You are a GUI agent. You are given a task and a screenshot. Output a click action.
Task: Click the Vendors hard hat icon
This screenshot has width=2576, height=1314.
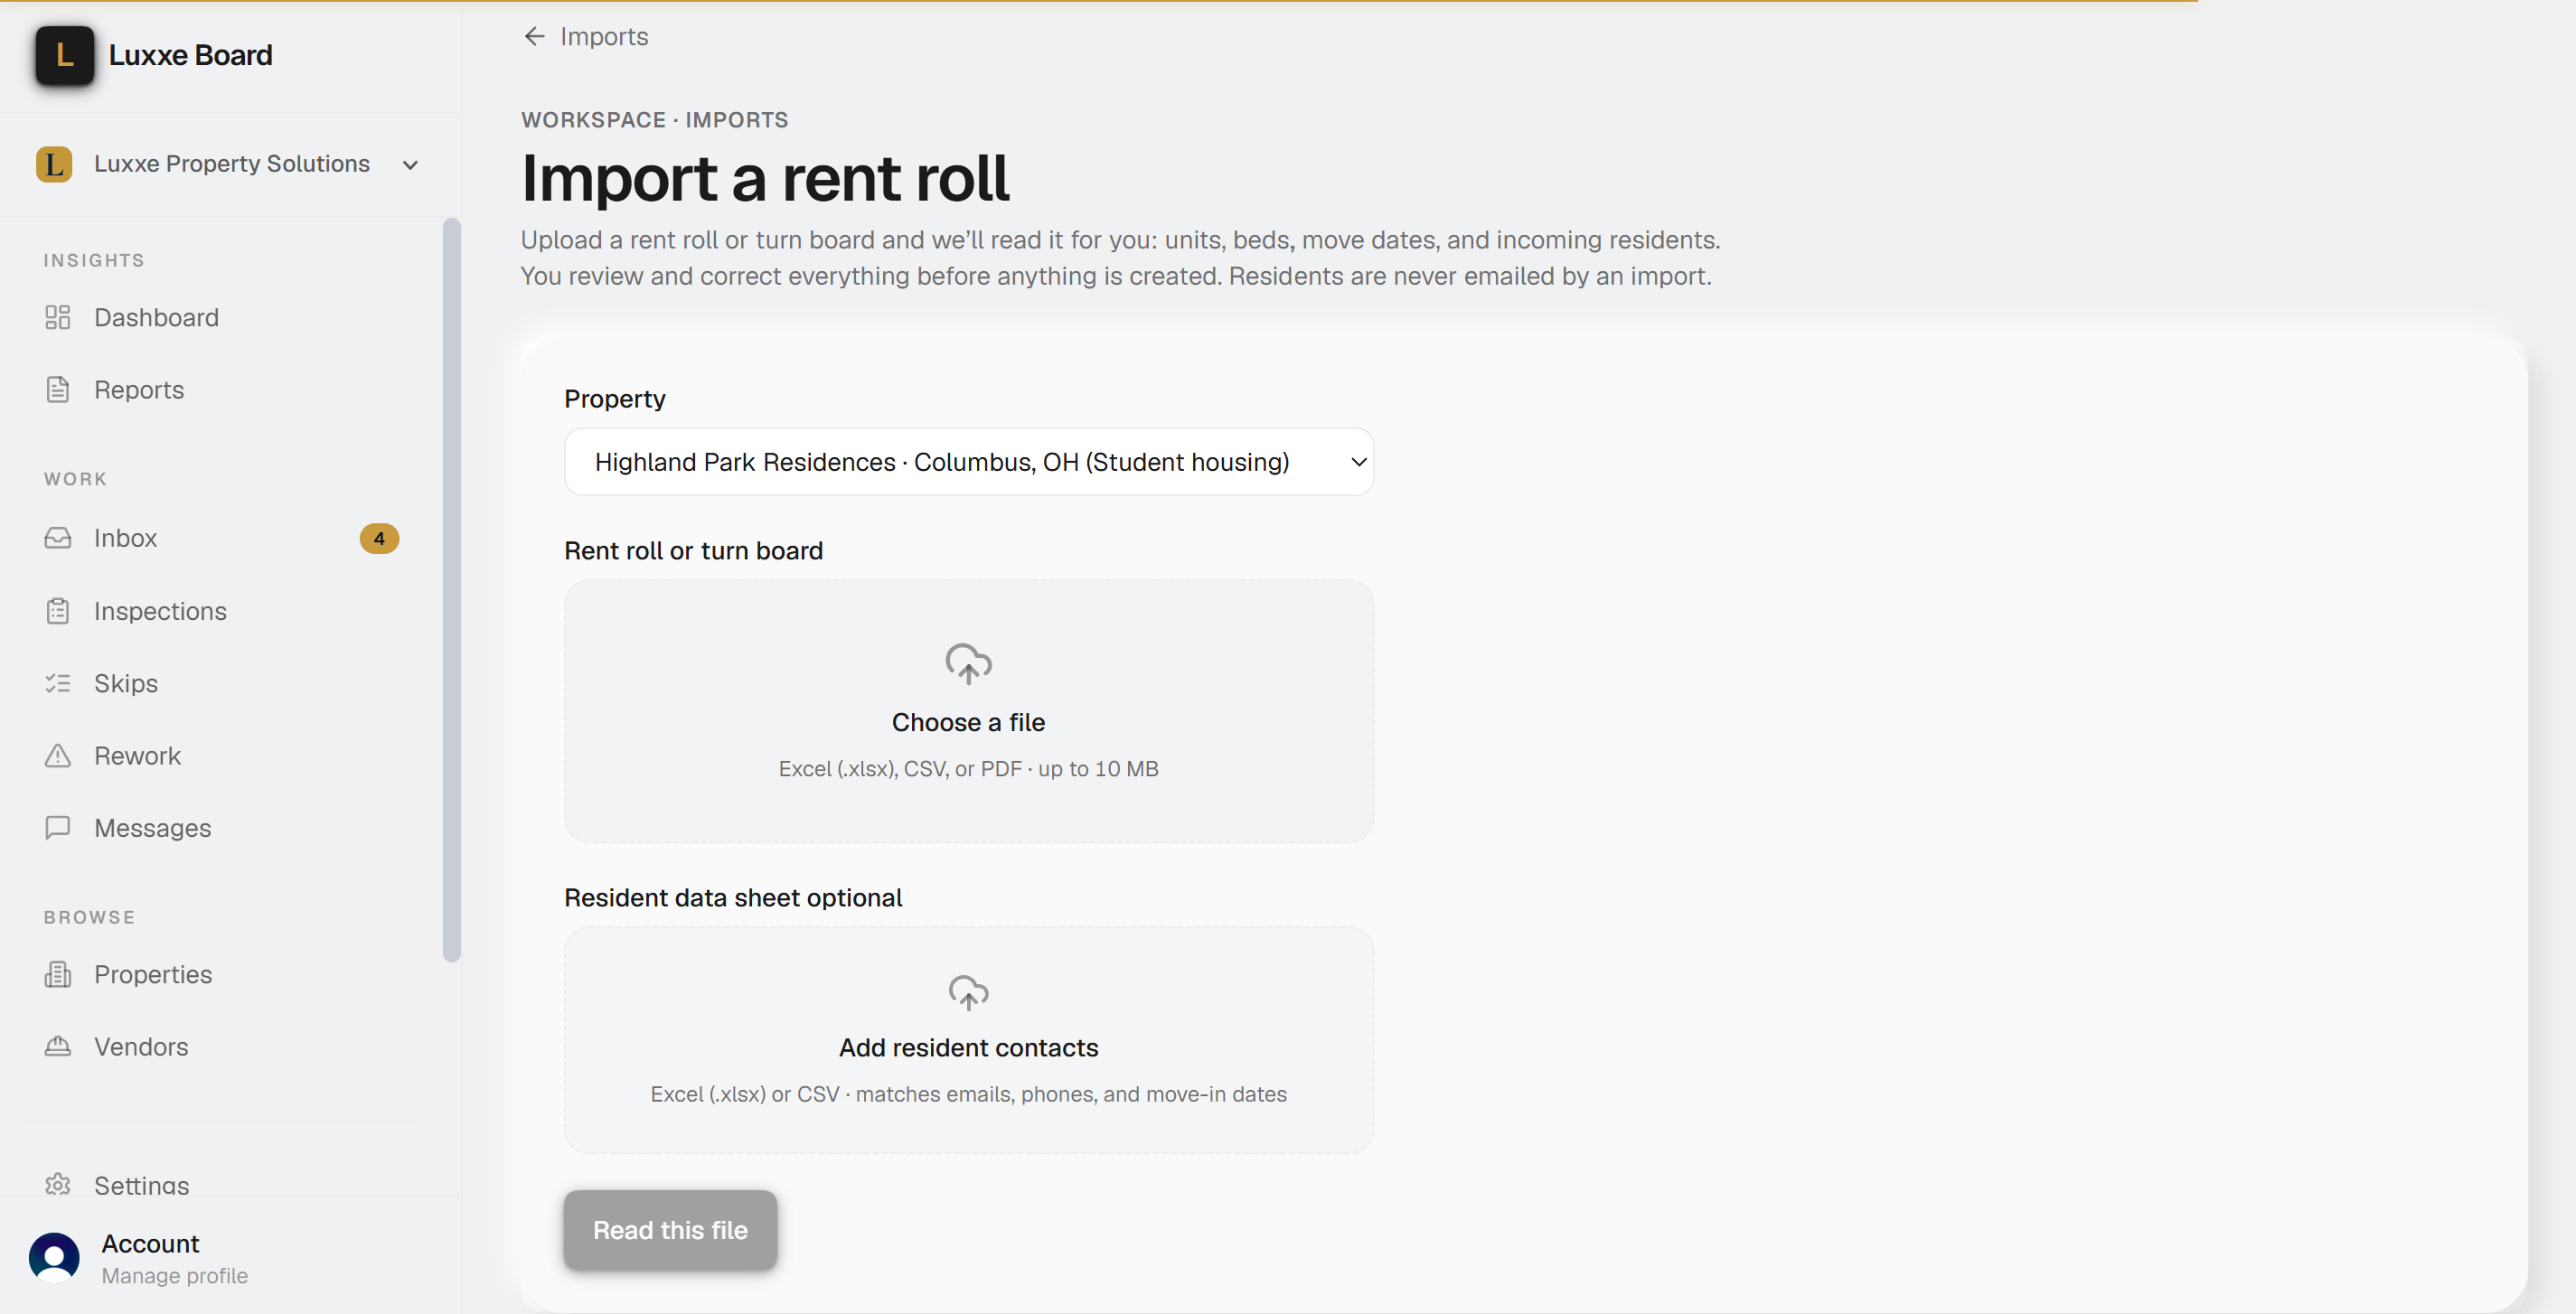[x=58, y=1046]
